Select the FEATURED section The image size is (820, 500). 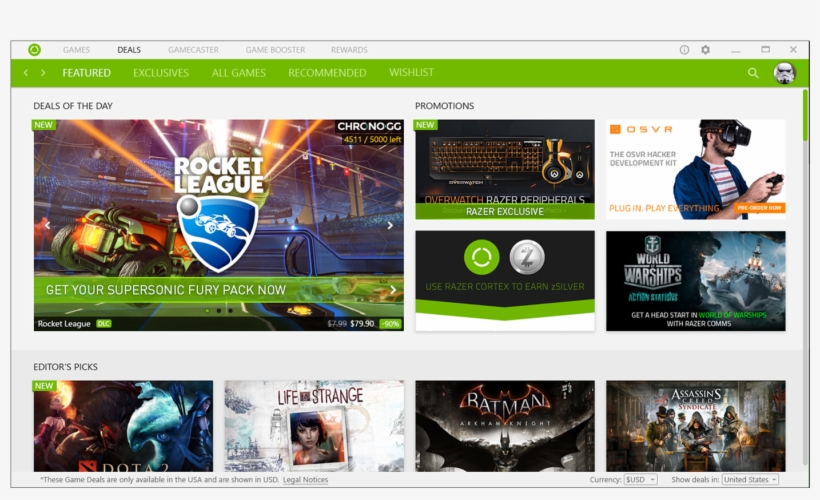(86, 73)
